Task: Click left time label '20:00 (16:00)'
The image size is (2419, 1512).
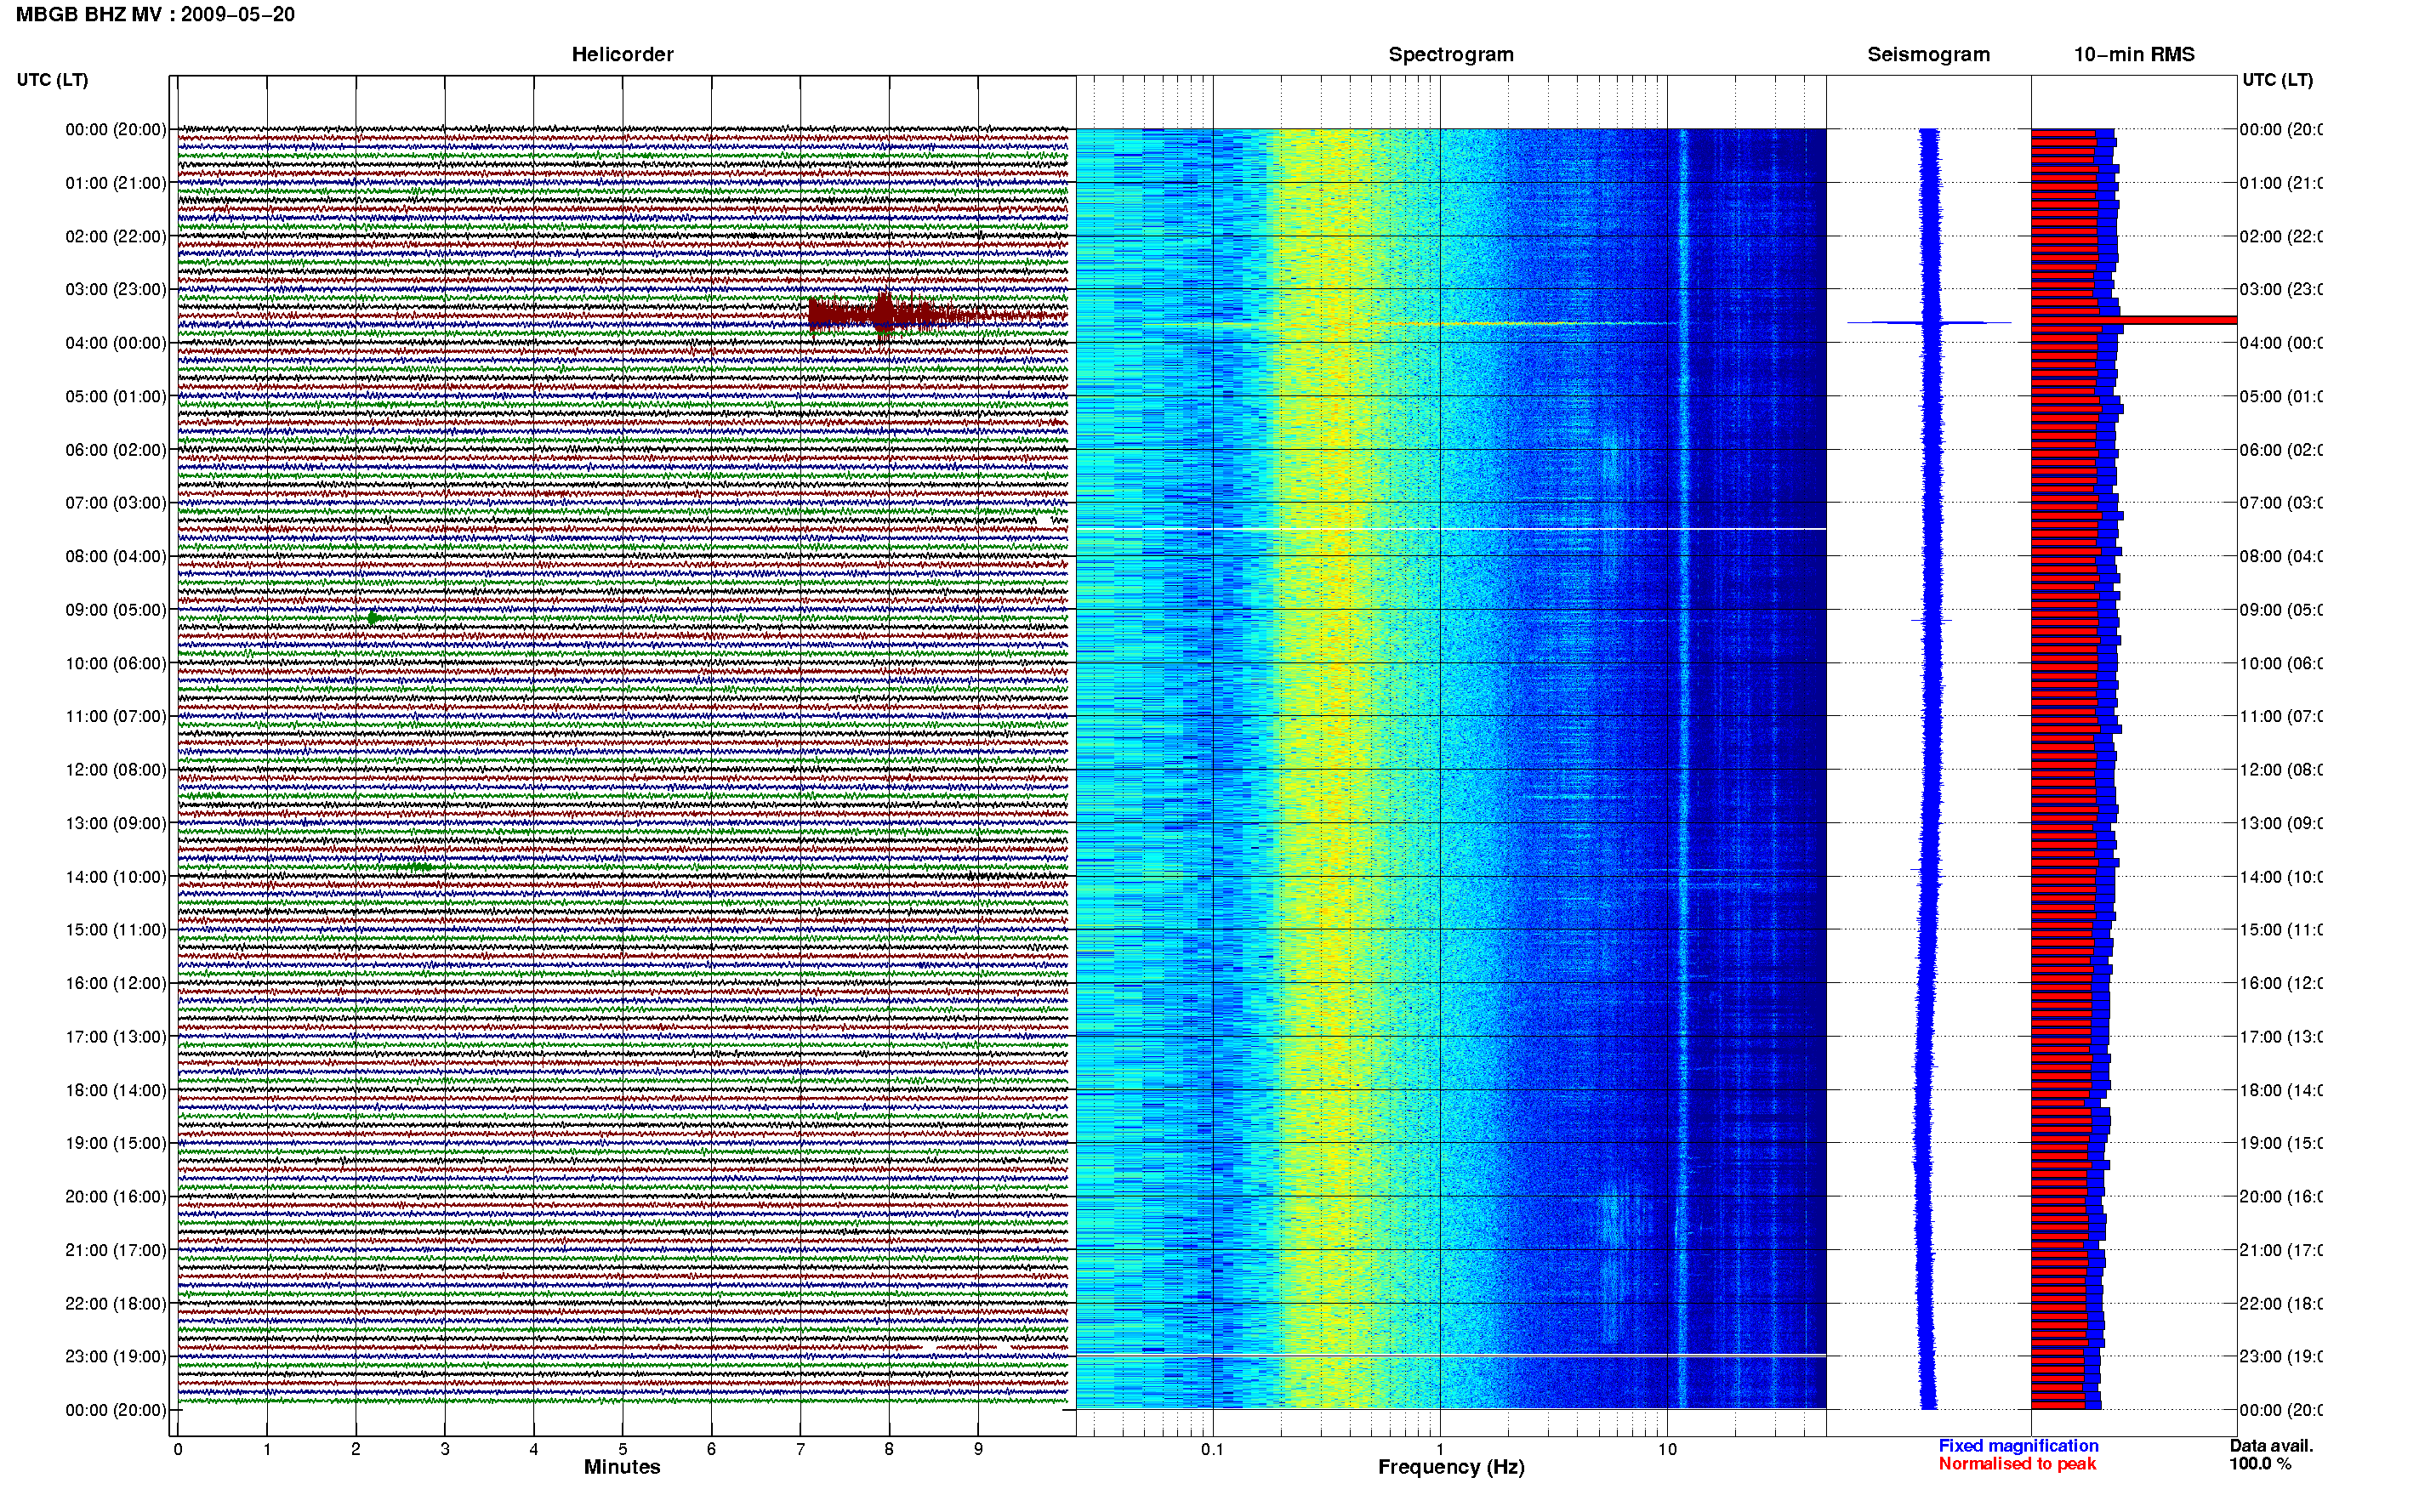Action: click(116, 1197)
